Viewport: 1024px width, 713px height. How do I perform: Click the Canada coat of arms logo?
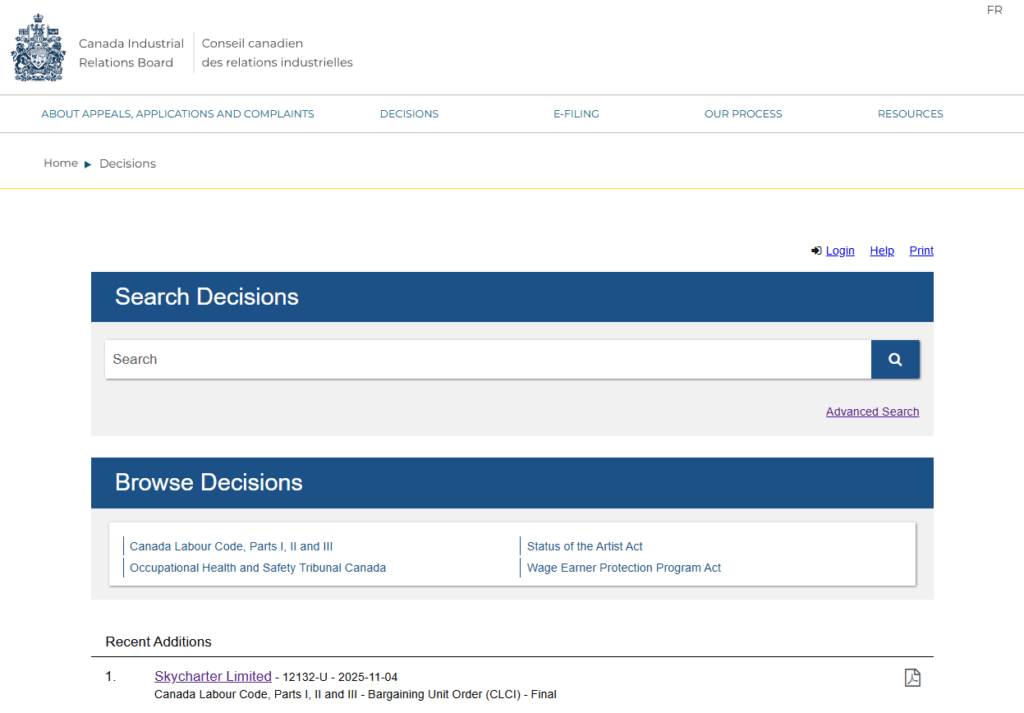[x=38, y=48]
